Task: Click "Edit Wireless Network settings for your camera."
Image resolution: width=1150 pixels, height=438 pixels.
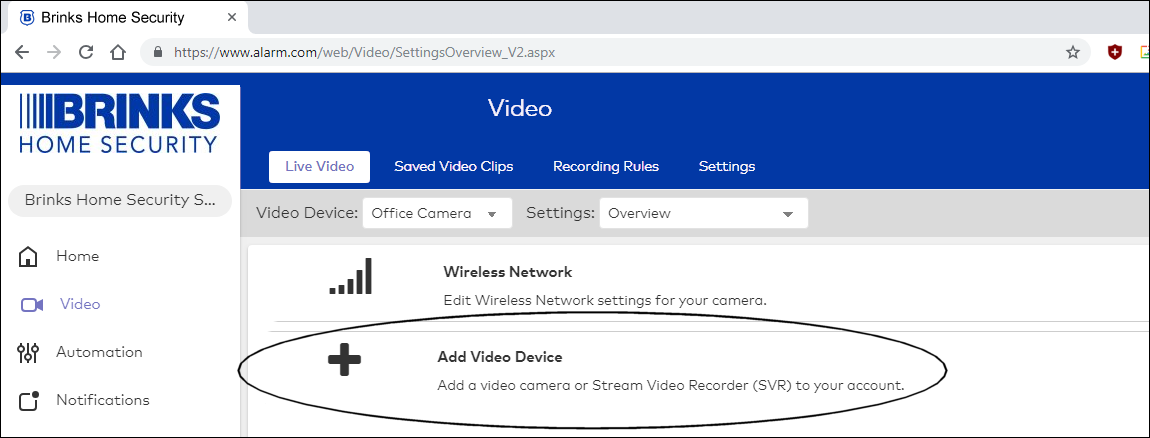Action: pos(605,301)
